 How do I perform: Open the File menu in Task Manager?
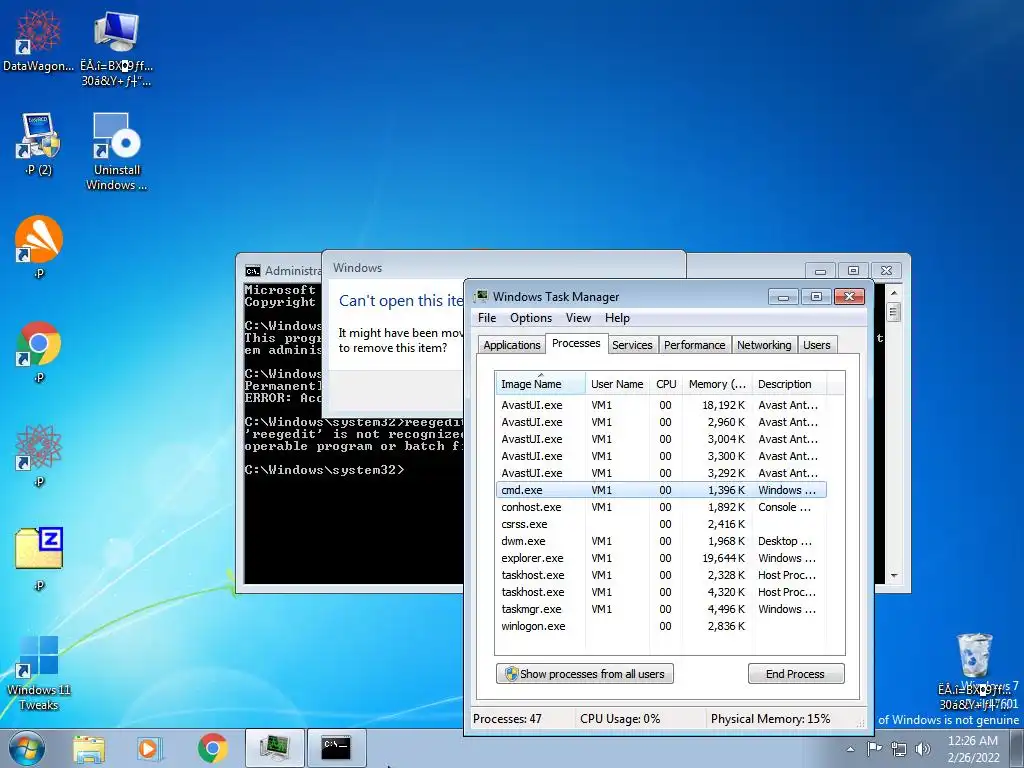(487, 318)
